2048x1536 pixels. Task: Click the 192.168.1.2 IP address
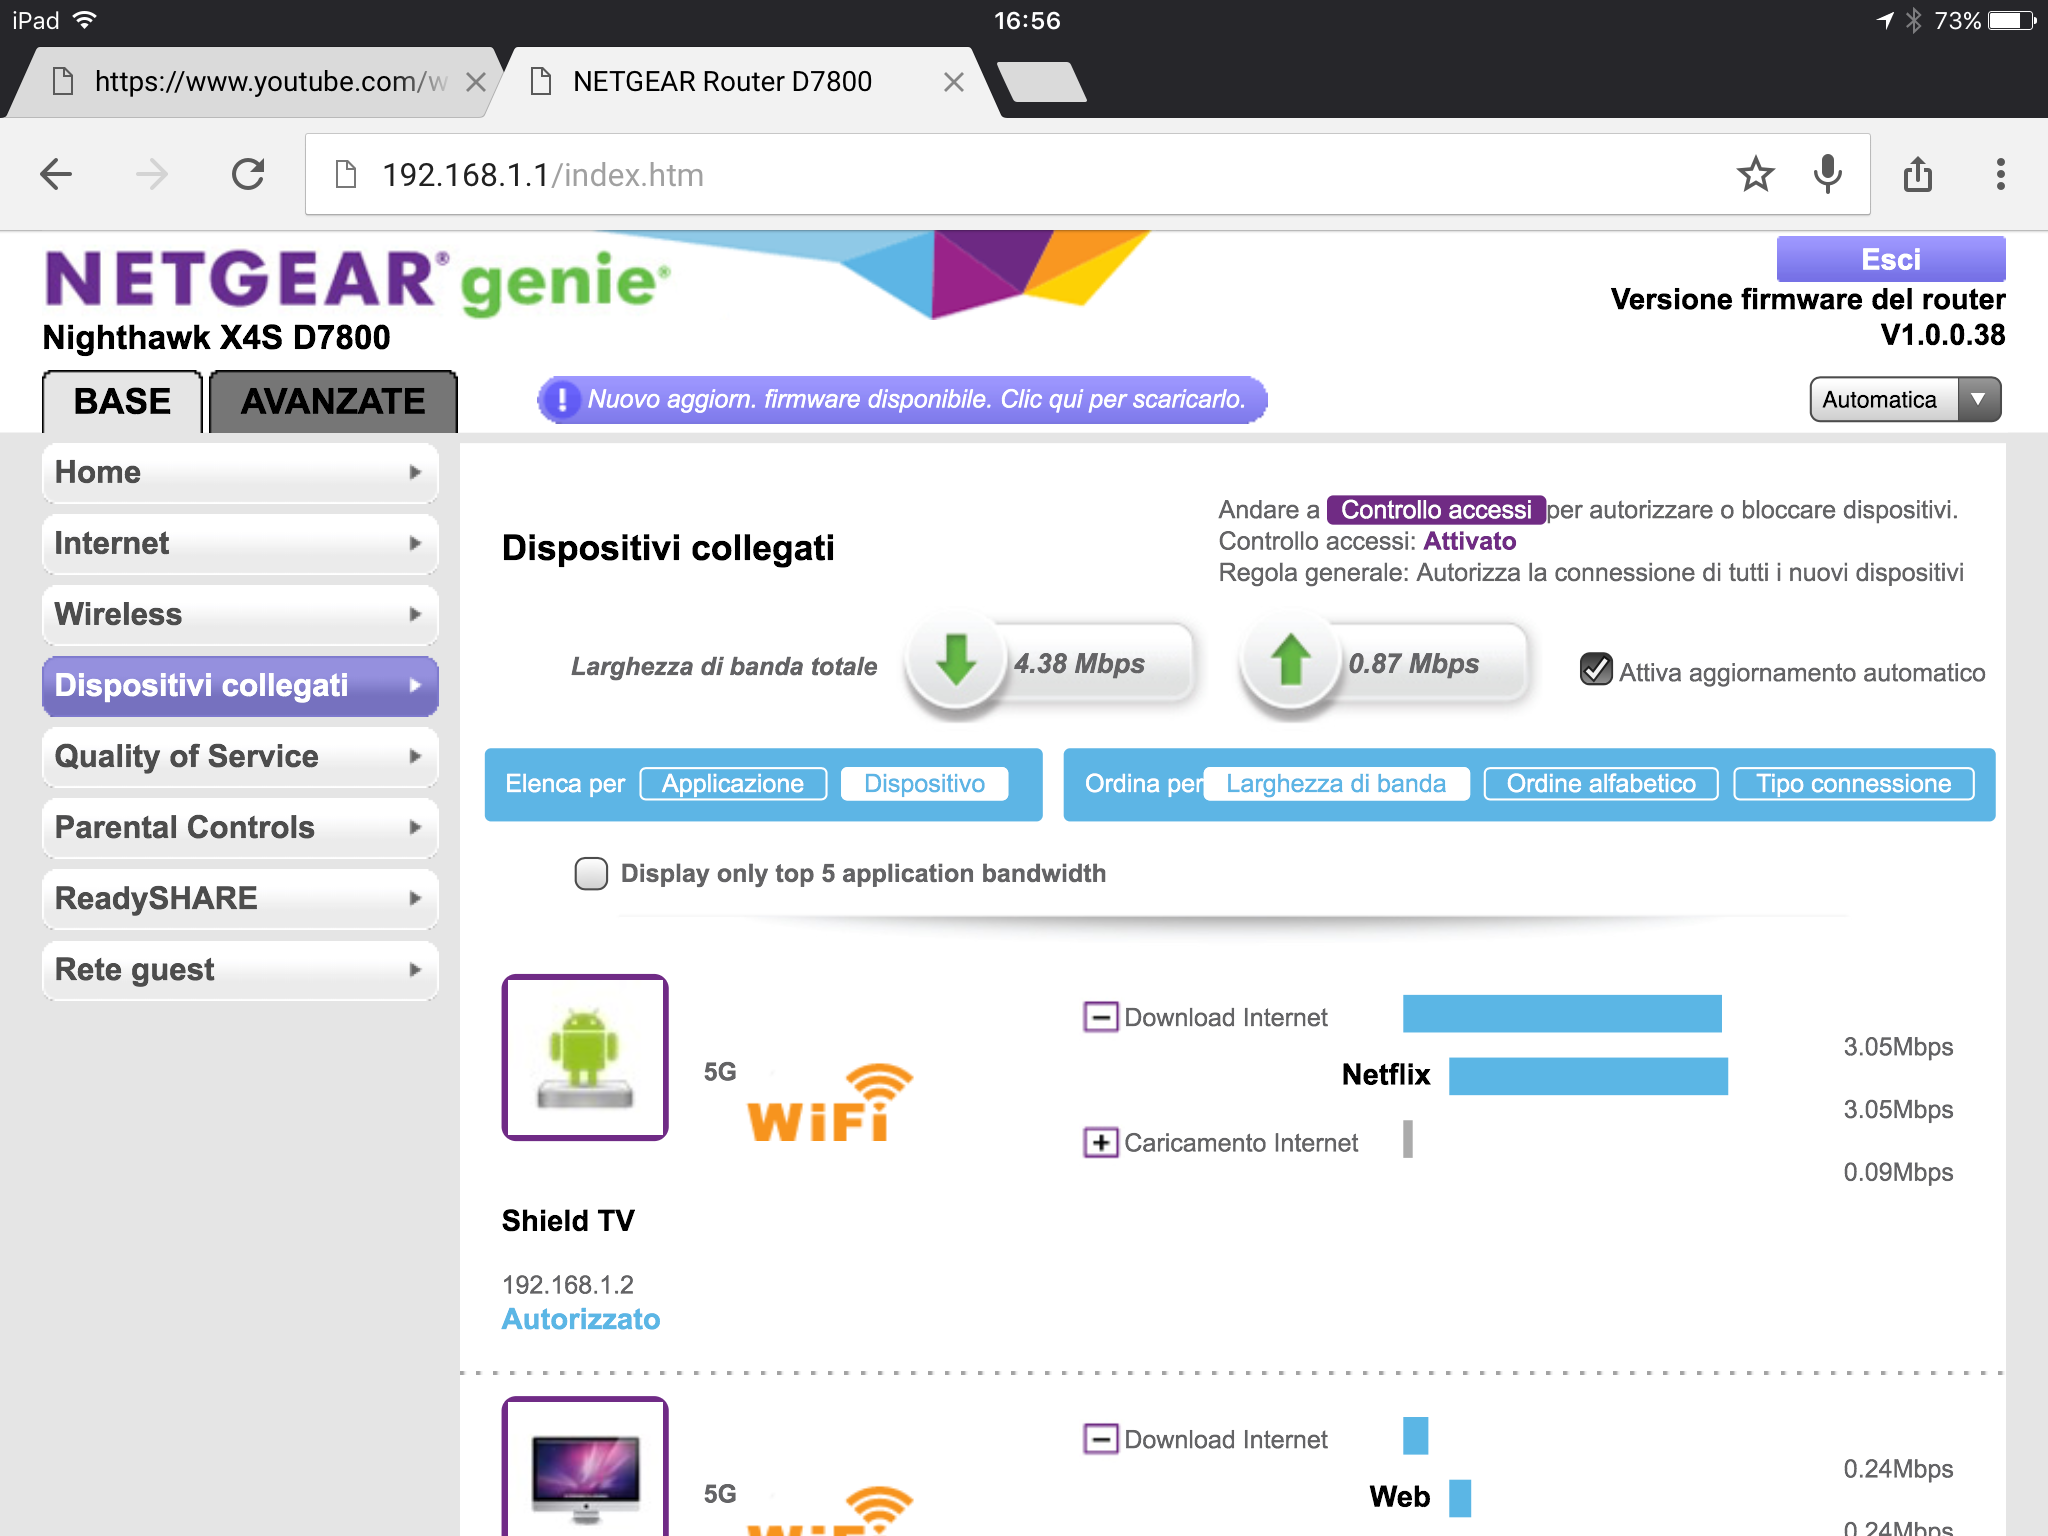[x=568, y=1284]
